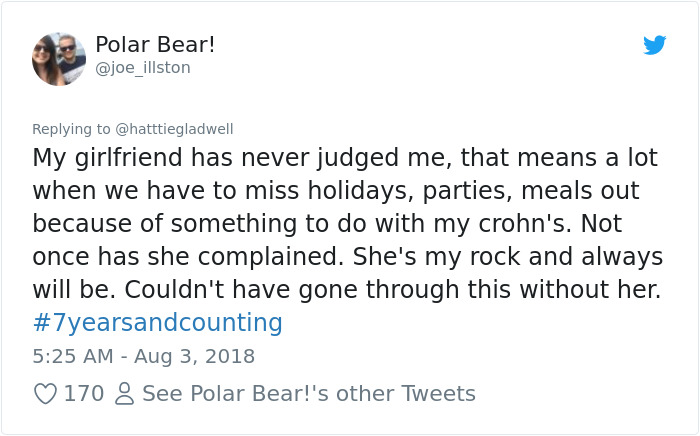
Task: Like the tweet with the heart icon
Action: (45, 394)
